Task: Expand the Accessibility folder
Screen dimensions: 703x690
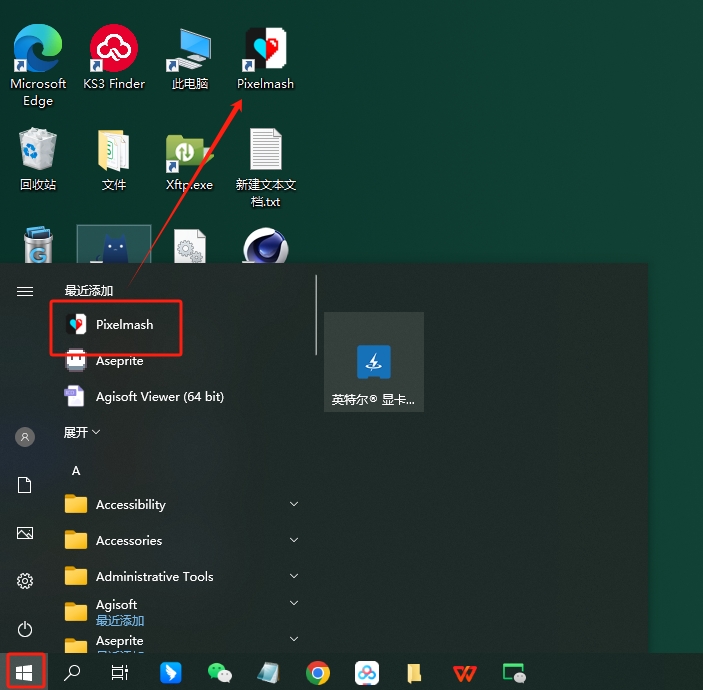Action: coord(181,504)
